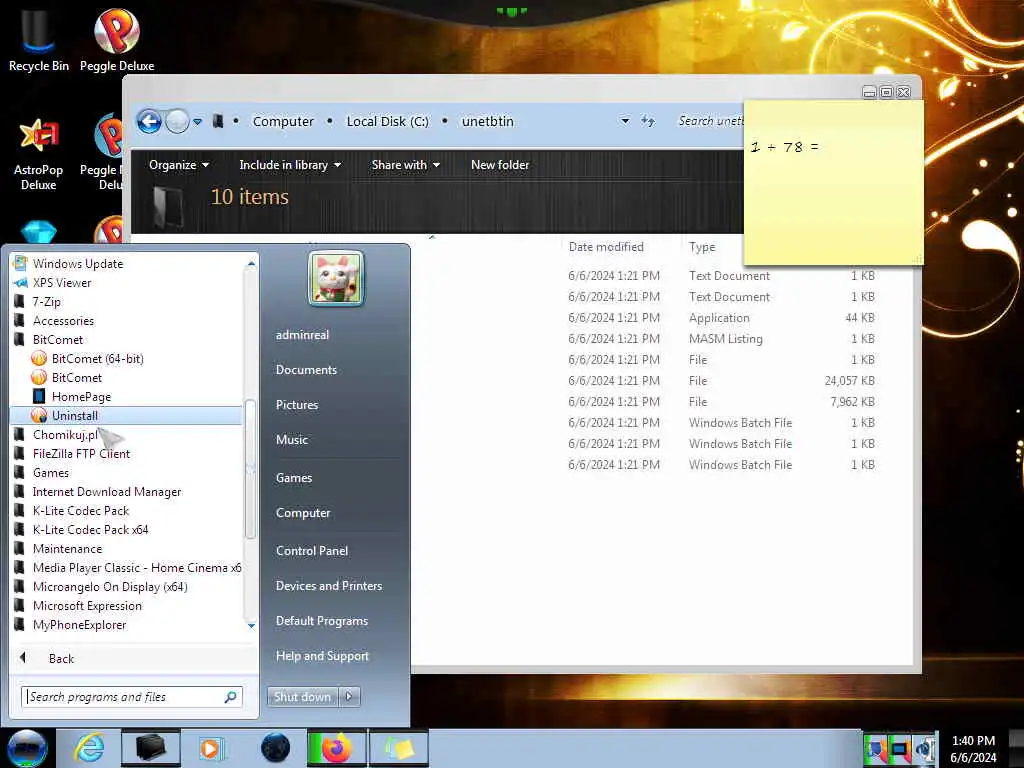Open Firefox from the taskbar
Viewport: 1024px width, 768px height.
coord(336,748)
